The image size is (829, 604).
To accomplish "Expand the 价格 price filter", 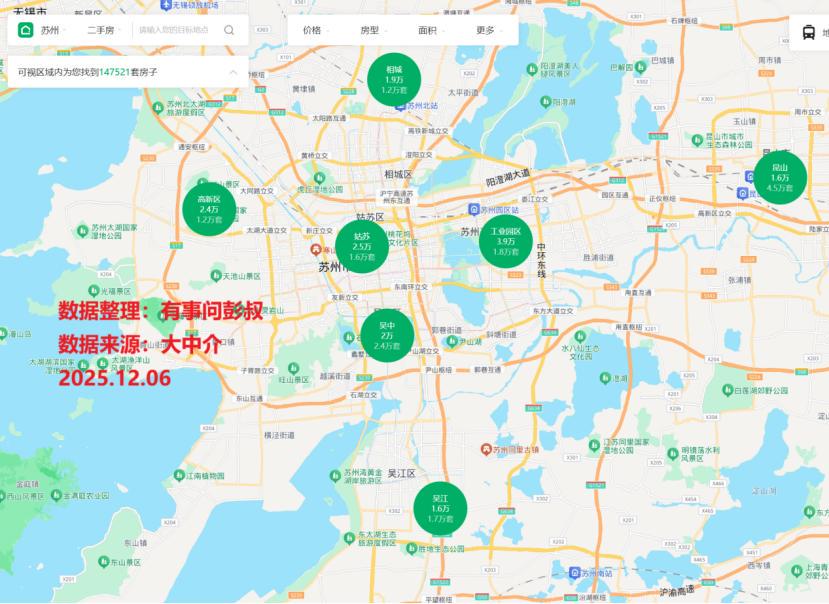I will click(x=316, y=30).
